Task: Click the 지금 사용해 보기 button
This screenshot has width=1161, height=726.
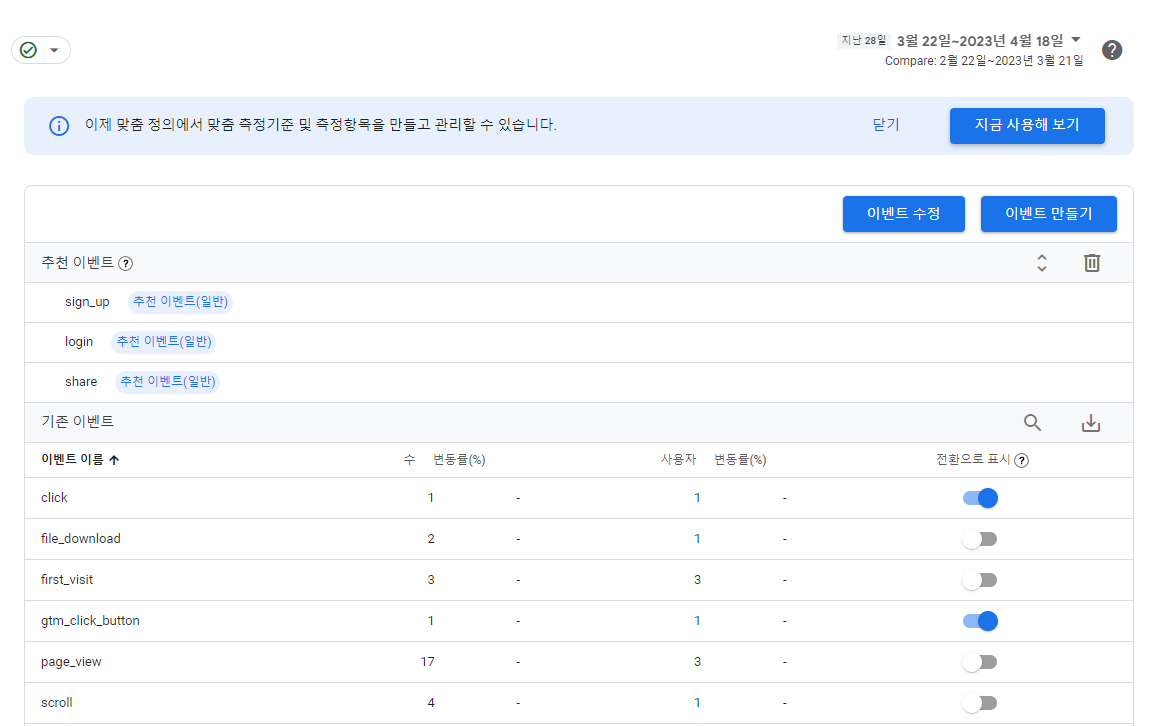Action: 1027,126
